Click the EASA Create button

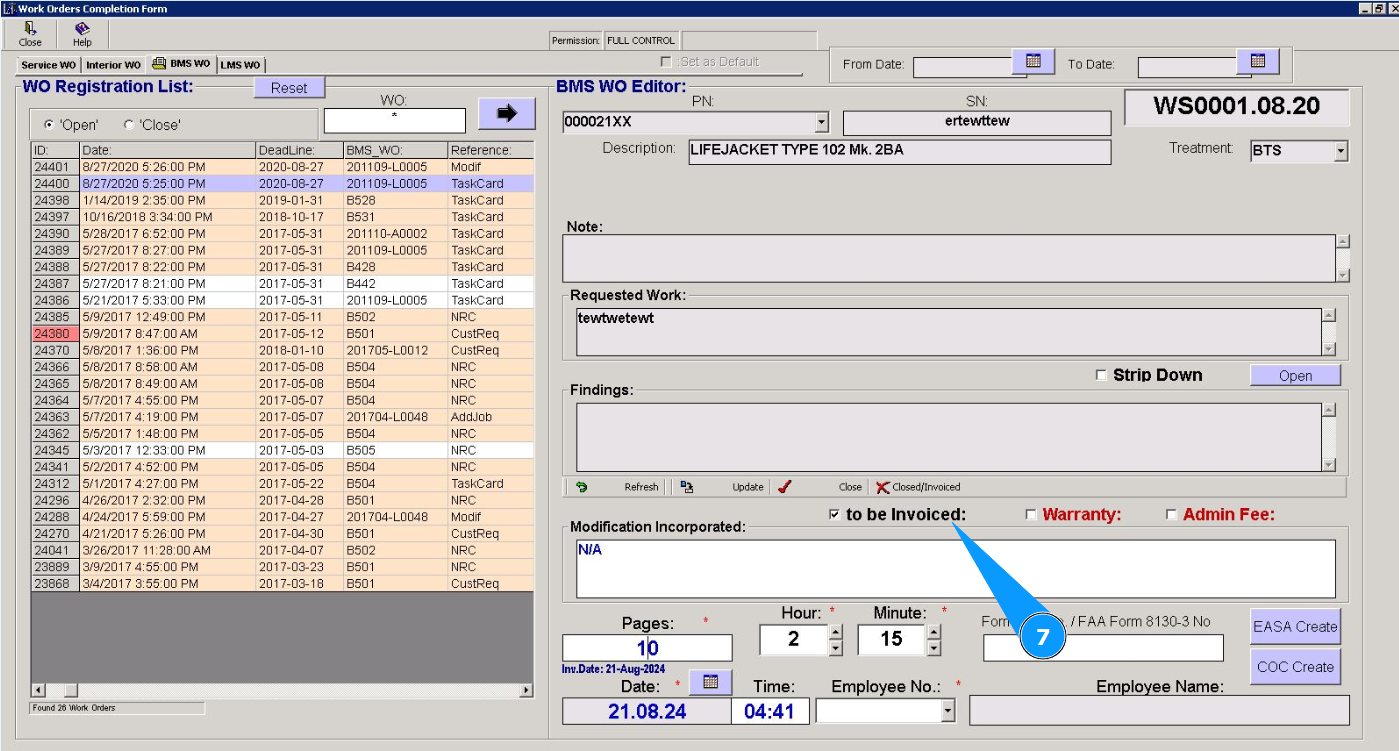coord(1294,627)
